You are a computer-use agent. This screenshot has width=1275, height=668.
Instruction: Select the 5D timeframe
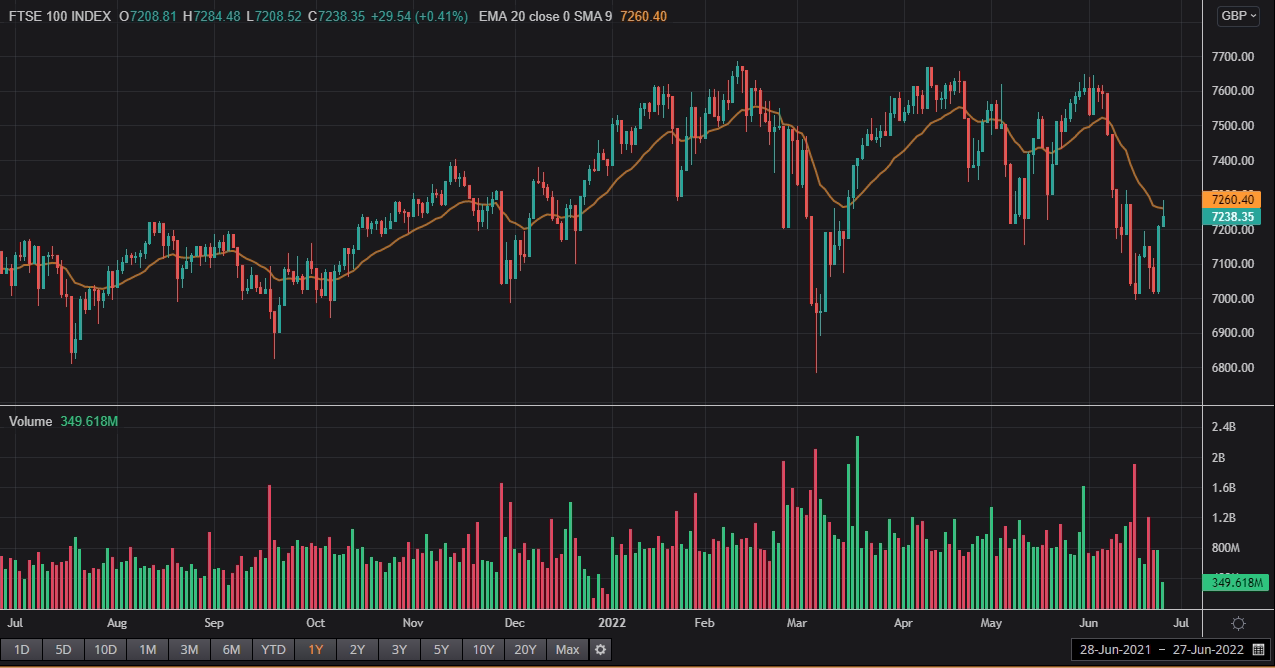point(63,650)
